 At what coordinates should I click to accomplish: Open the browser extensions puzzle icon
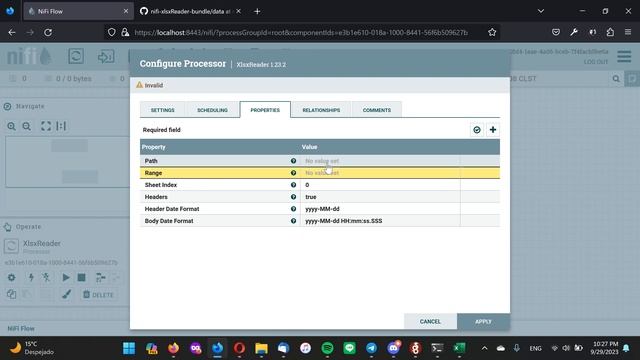click(x=610, y=32)
